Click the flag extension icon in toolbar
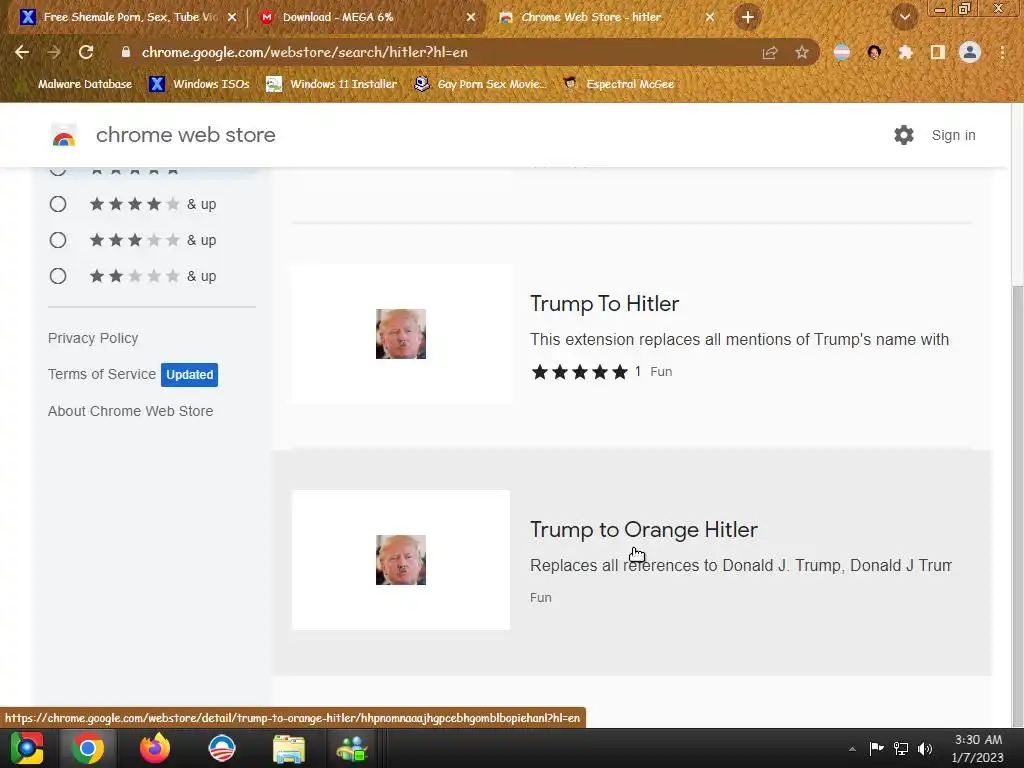The height and width of the screenshot is (768, 1024). tap(842, 53)
